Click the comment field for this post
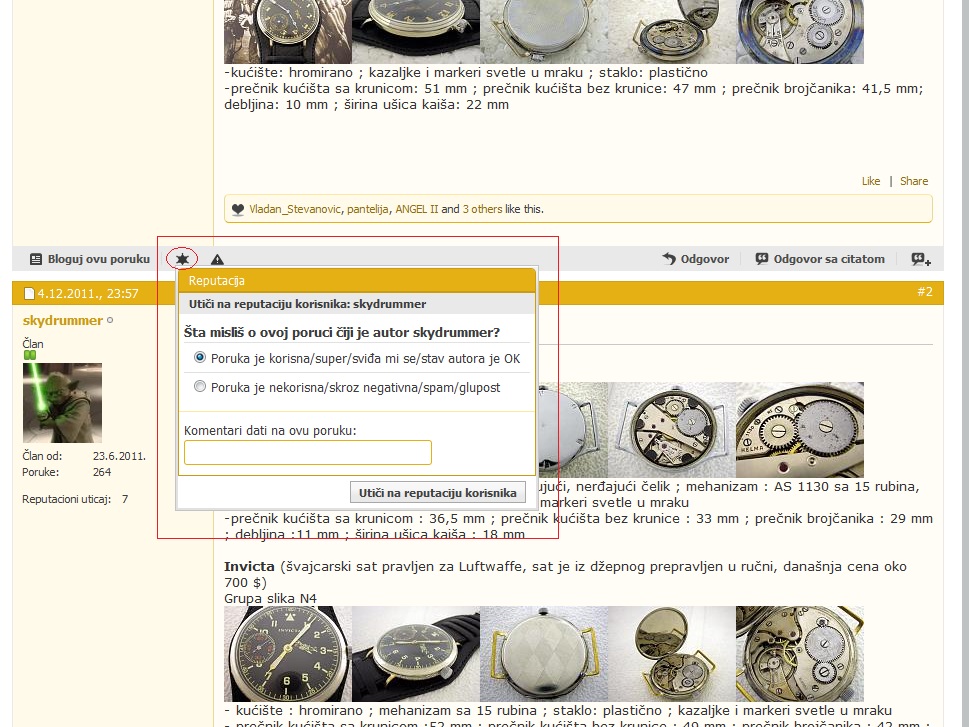The width and height of the screenshot is (969, 727). [308, 453]
